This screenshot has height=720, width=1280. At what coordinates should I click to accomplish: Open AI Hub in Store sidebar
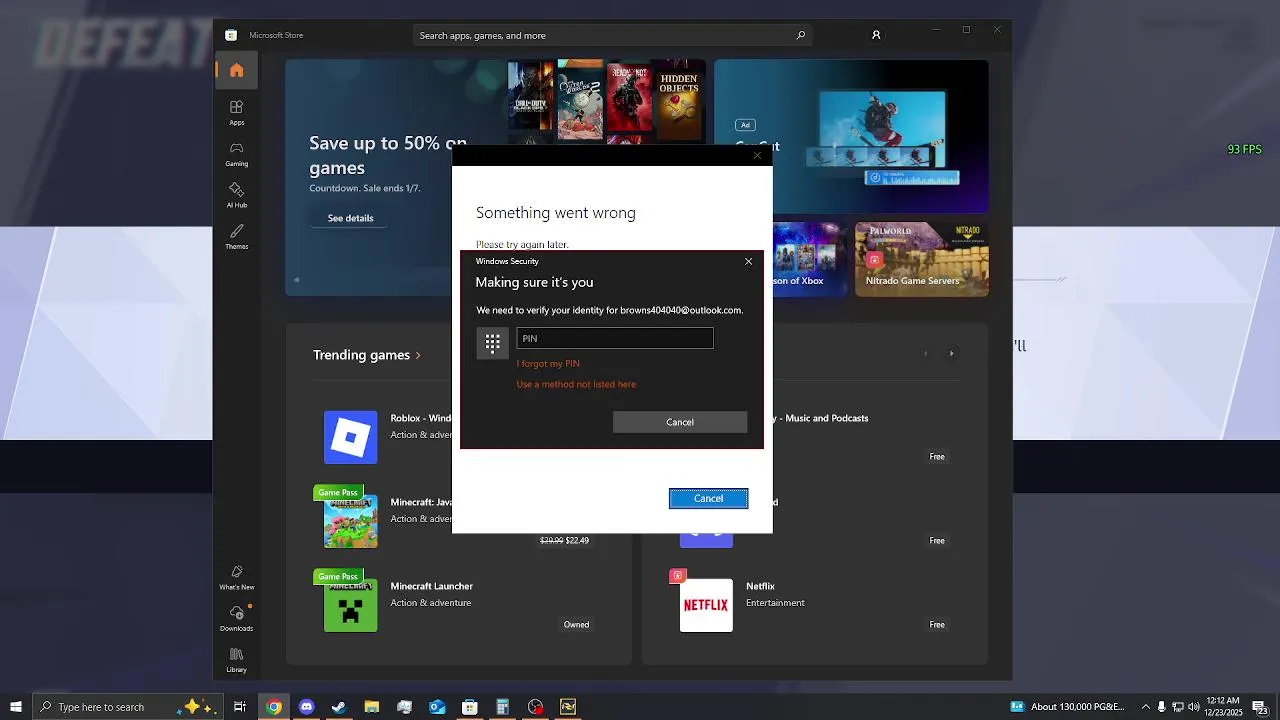(236, 194)
